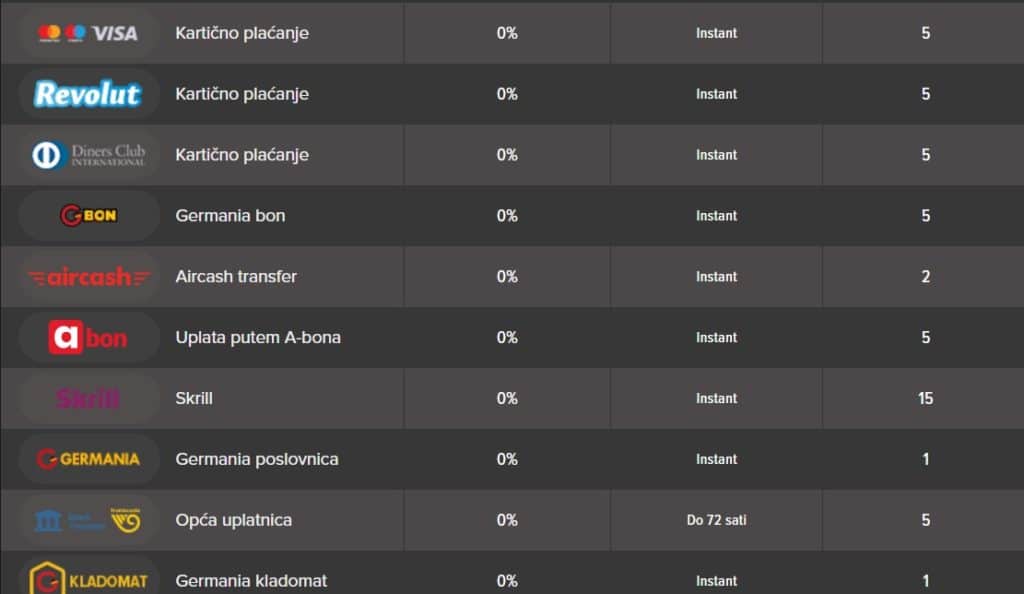Open Germania kladomat payment option
1024x594 pixels.
[x=251, y=581]
